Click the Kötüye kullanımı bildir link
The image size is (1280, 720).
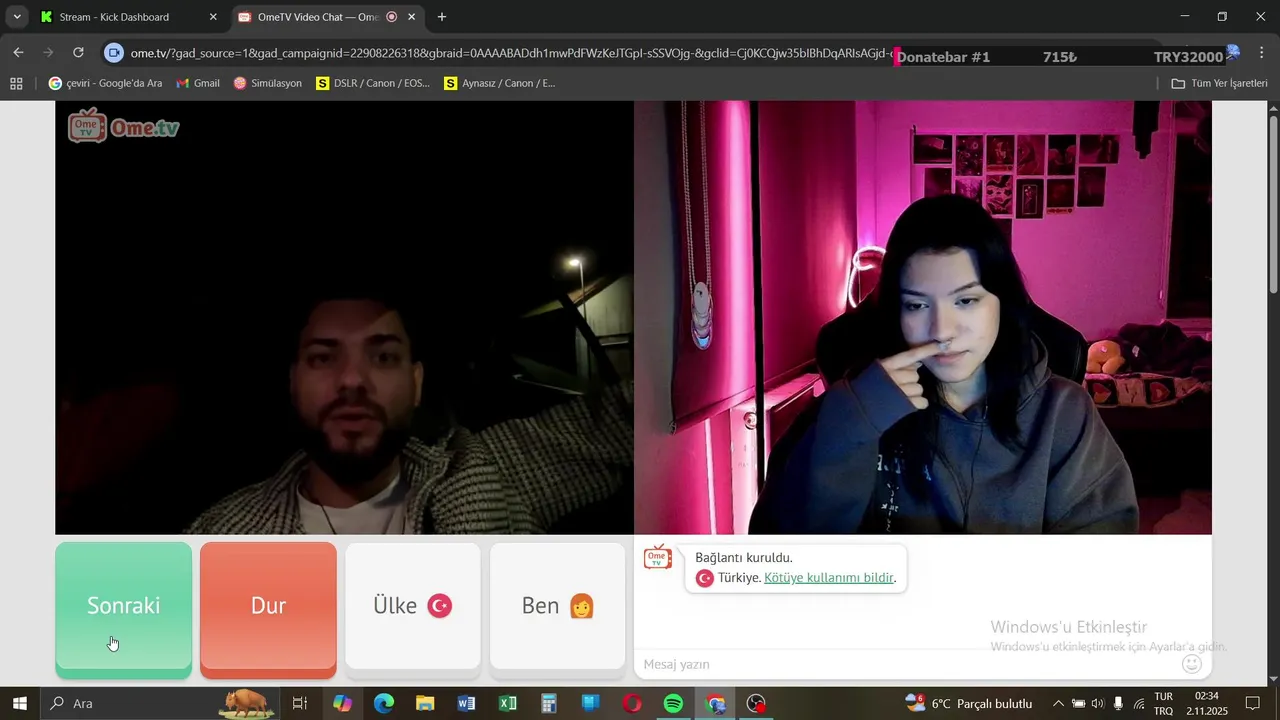pyautogui.click(x=829, y=578)
